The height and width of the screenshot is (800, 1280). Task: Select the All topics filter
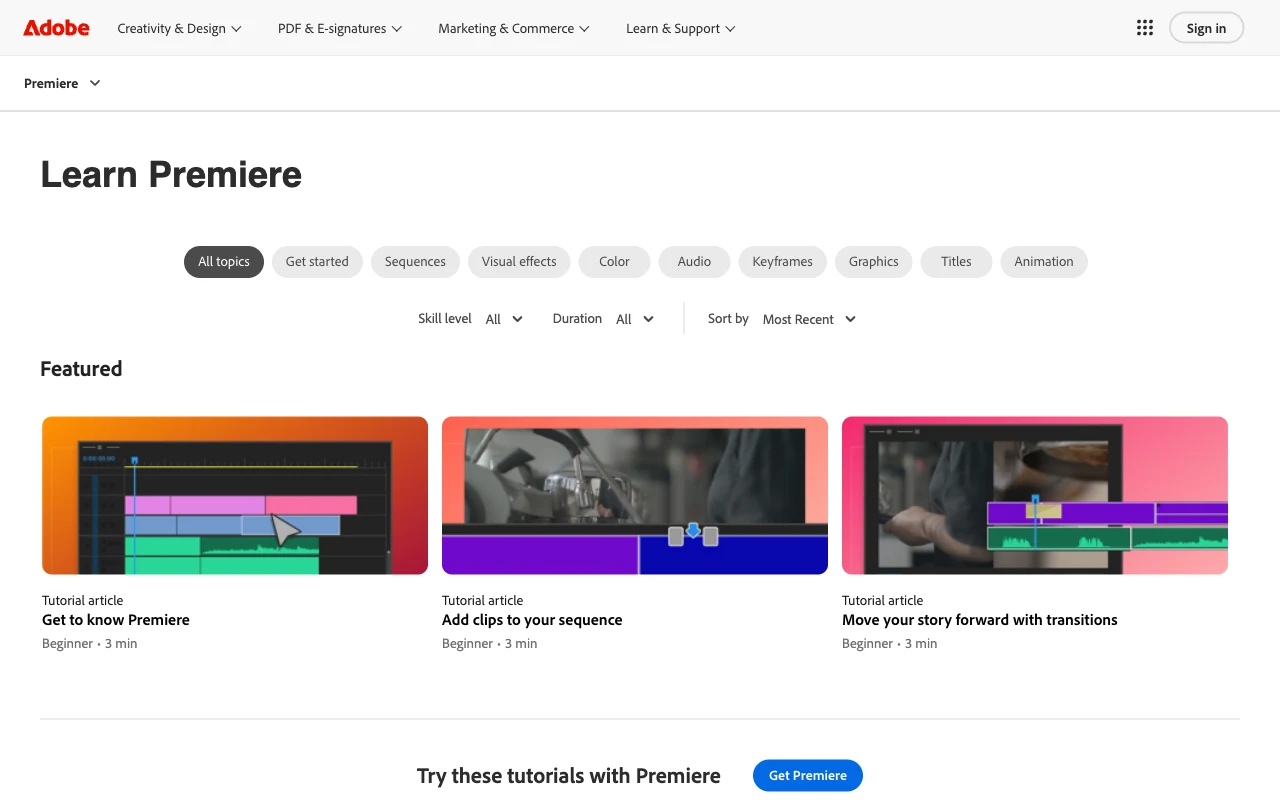point(224,262)
